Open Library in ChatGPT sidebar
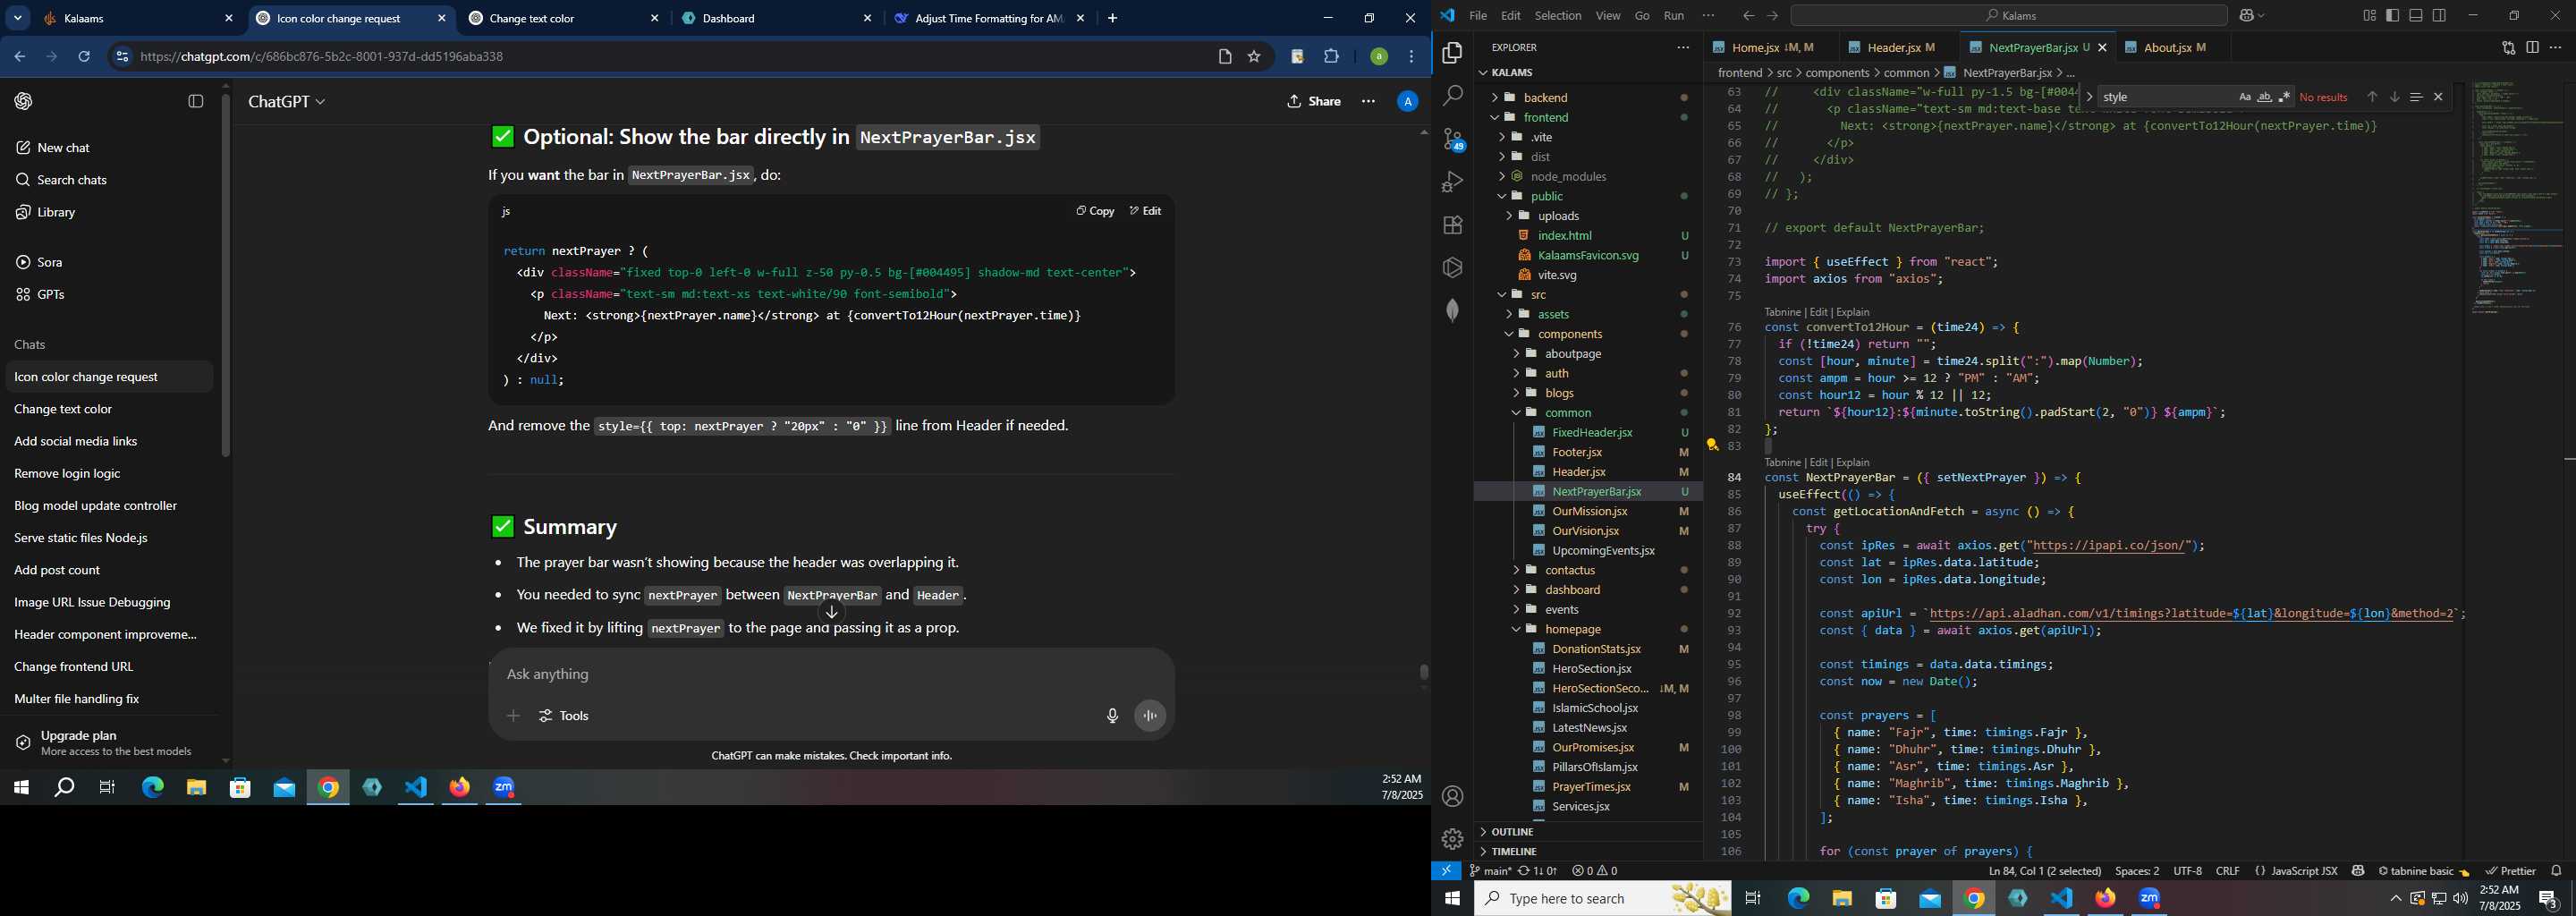The width and height of the screenshot is (2576, 916). [x=55, y=212]
